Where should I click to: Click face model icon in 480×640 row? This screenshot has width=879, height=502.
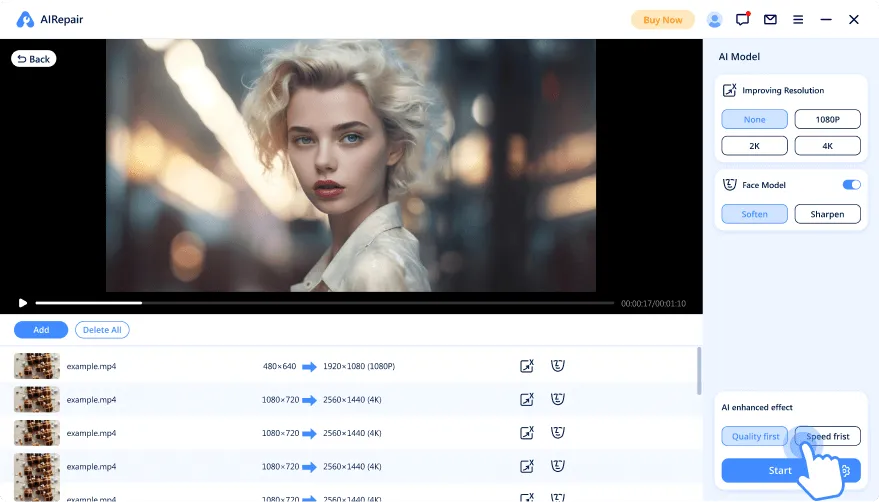[x=557, y=366]
